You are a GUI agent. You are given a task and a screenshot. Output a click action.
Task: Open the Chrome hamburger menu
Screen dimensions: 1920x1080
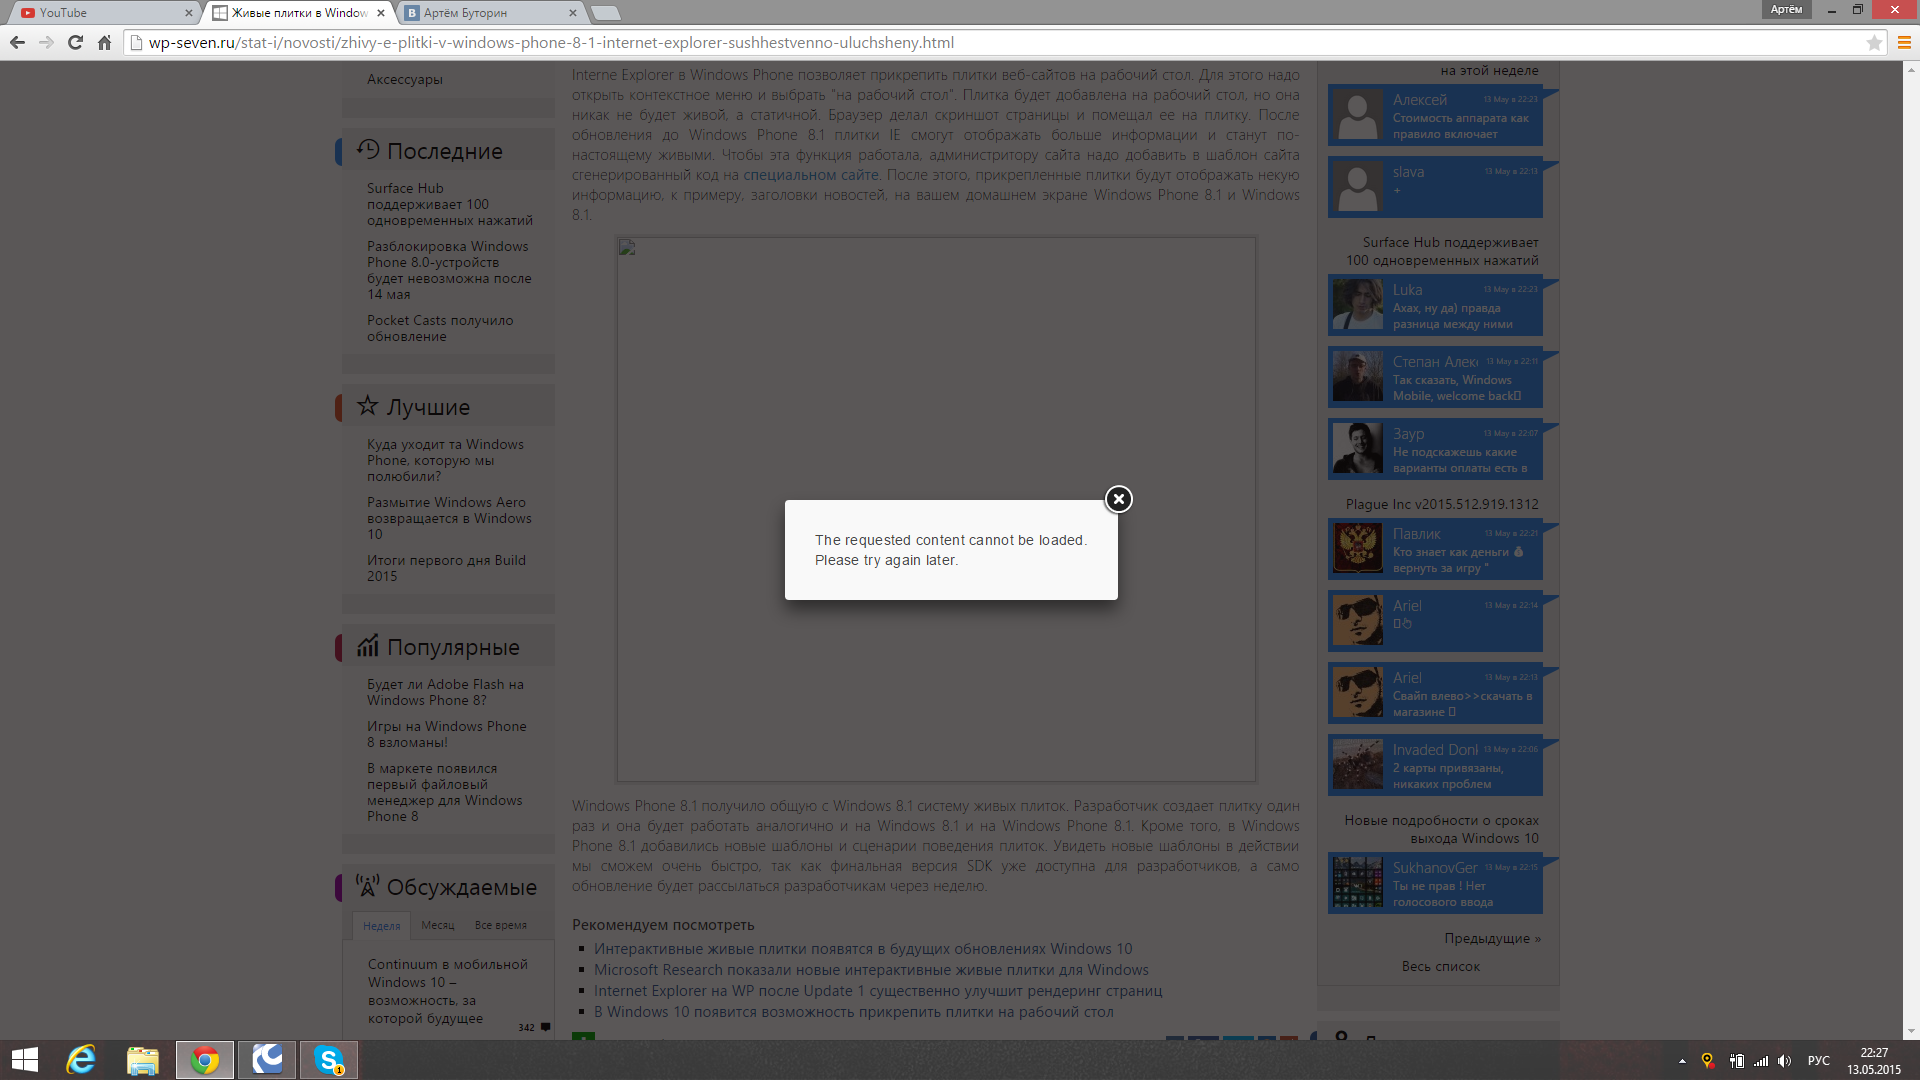click(x=1904, y=42)
